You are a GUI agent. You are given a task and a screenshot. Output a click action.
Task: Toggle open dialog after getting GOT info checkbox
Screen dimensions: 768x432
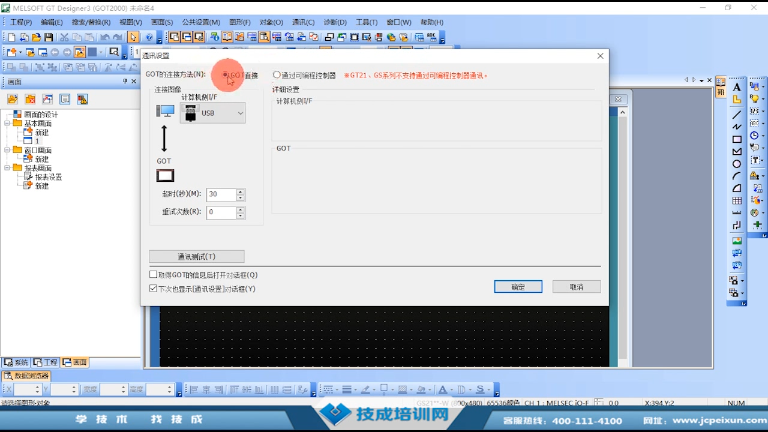tap(153, 275)
